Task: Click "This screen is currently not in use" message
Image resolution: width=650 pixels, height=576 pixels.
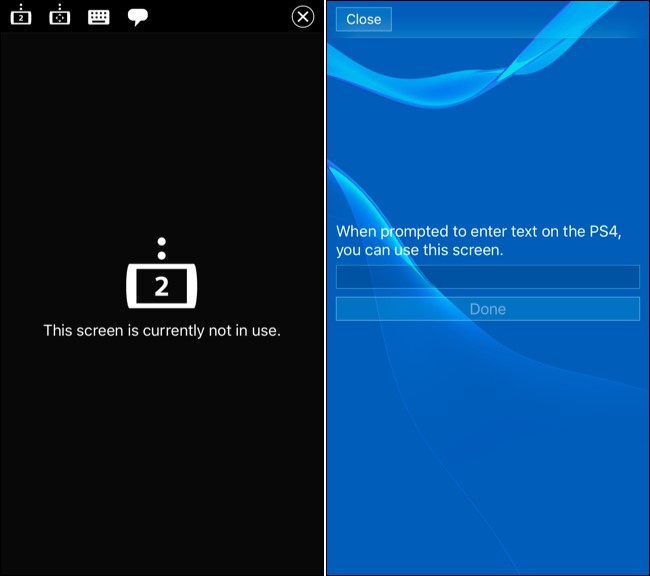Action: [162, 331]
